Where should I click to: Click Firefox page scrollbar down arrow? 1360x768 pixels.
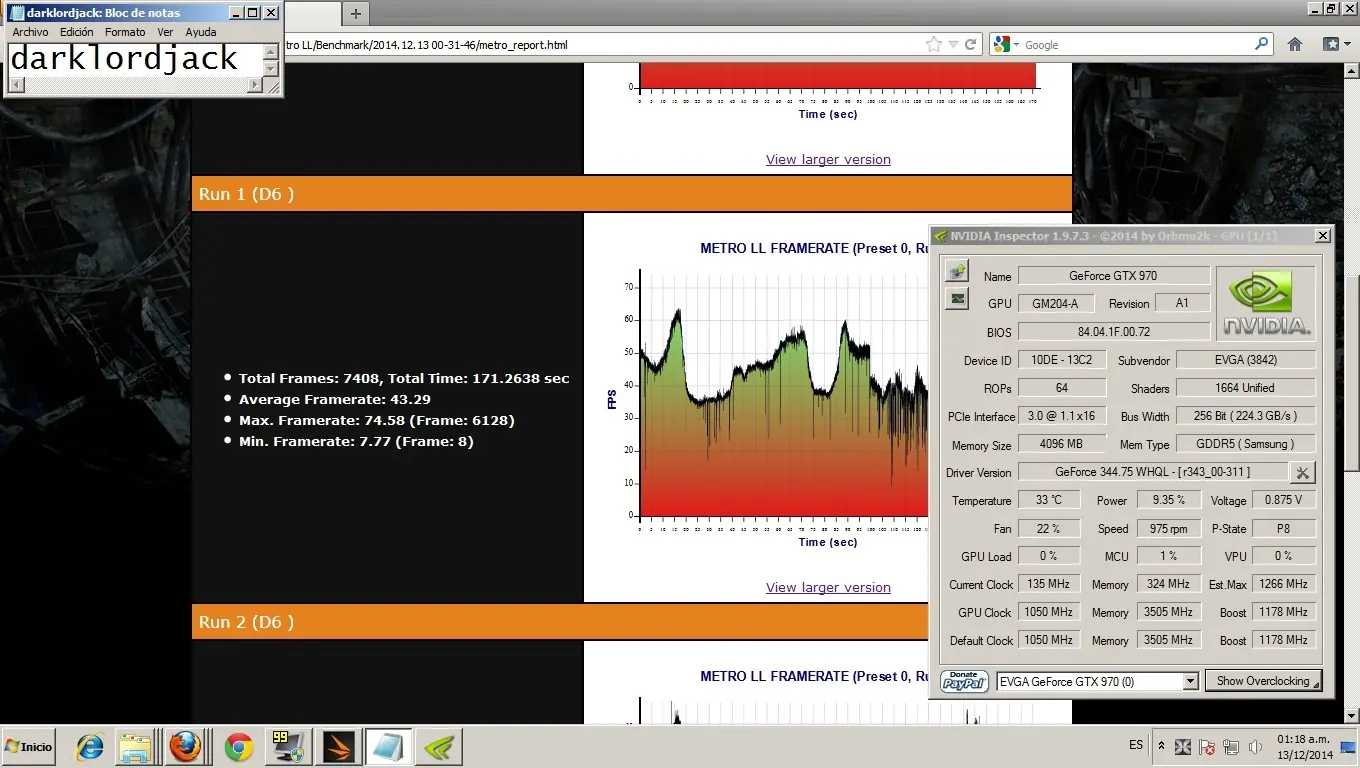1351,715
